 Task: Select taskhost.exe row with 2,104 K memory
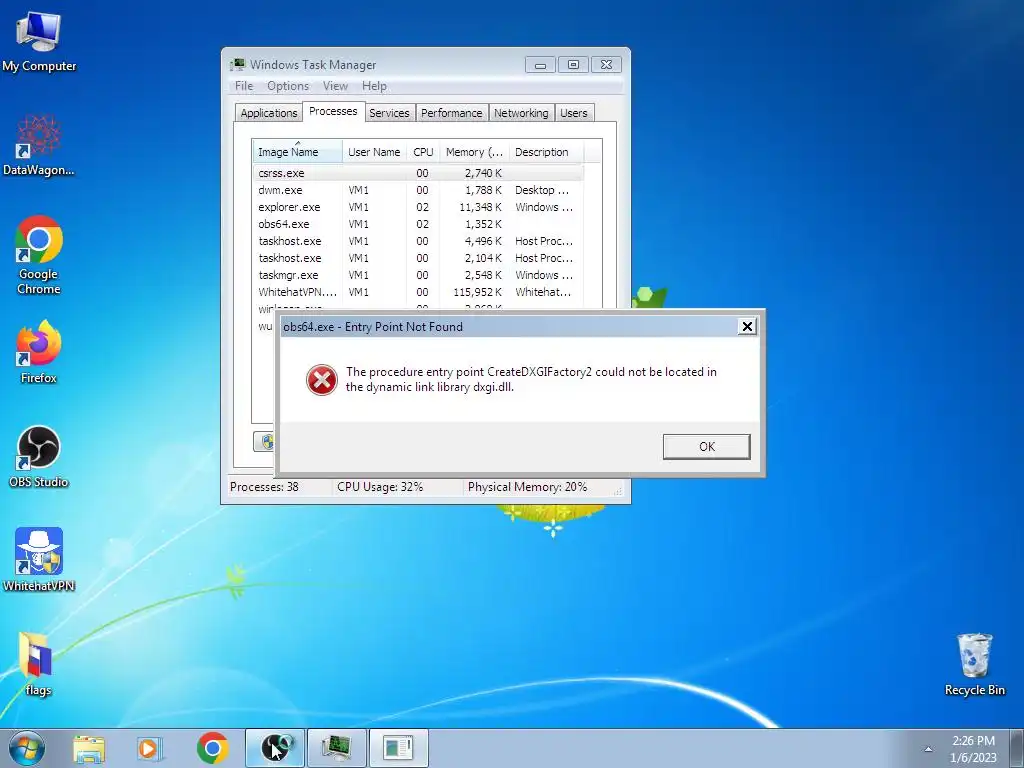(418, 258)
